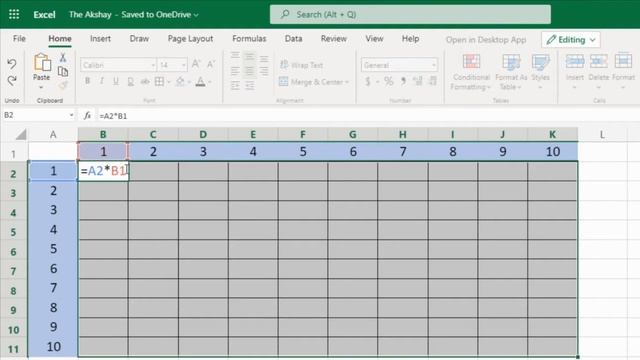Switch to the Formulas tab
Image resolution: width=640 pixels, height=360 pixels.
pyautogui.click(x=249, y=39)
